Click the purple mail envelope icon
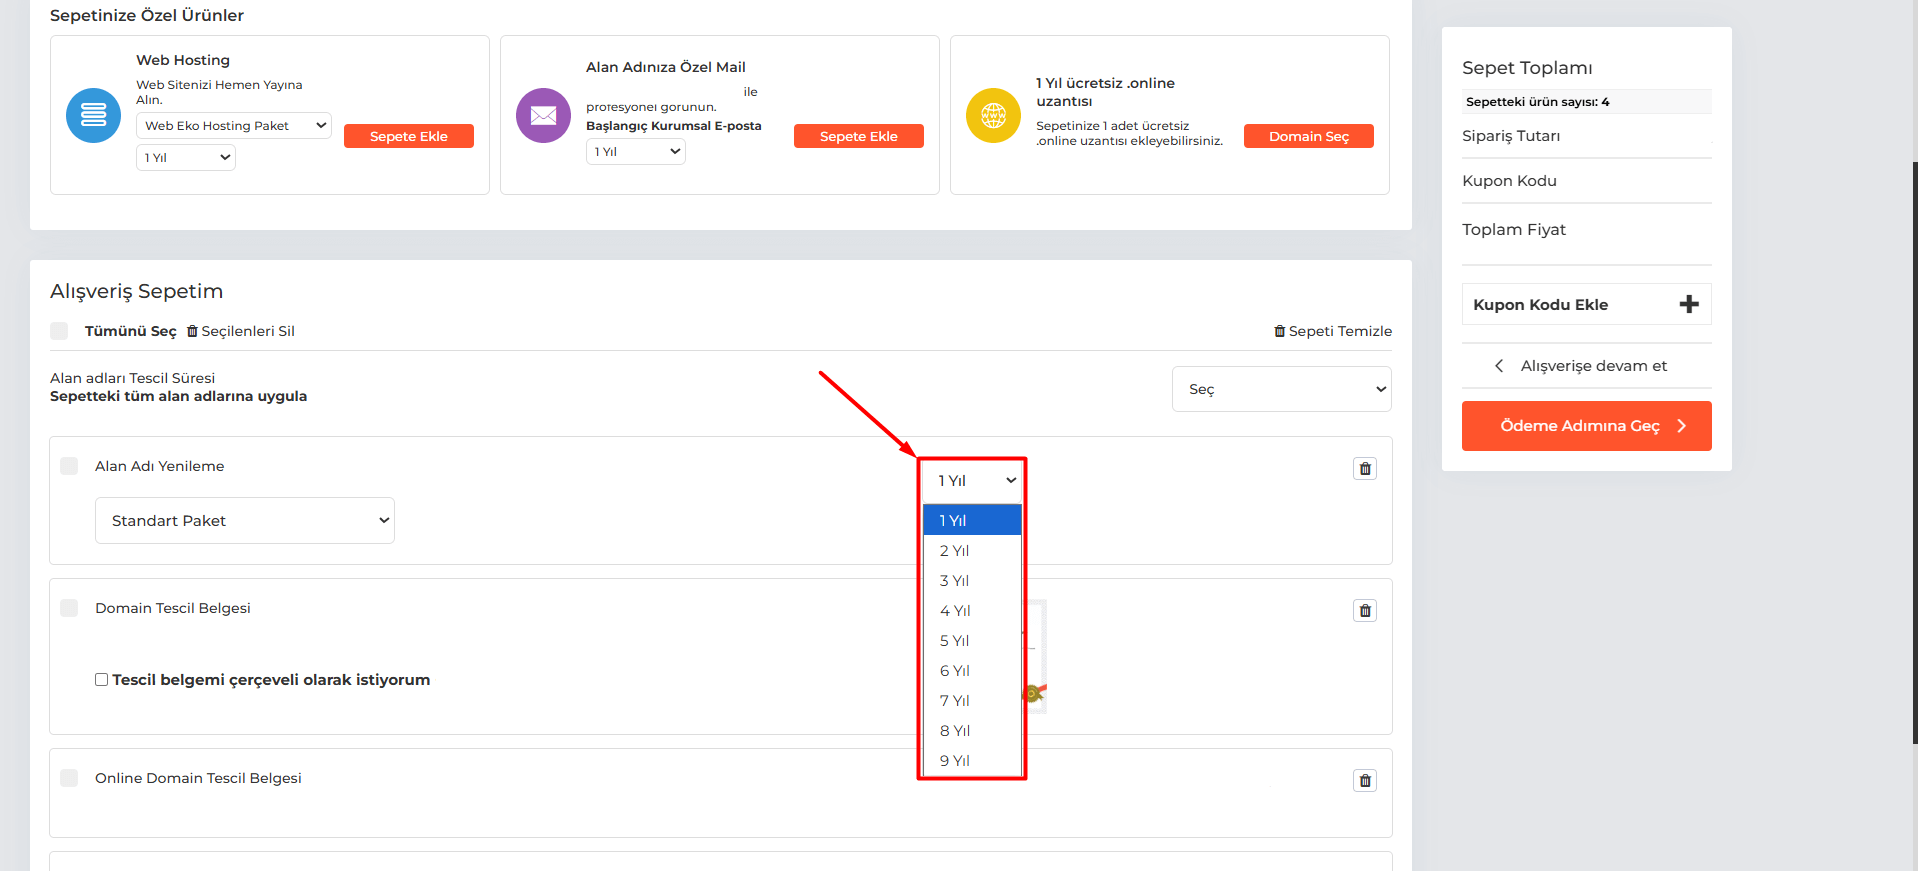Screen dimensions: 1918x871 tap(543, 115)
